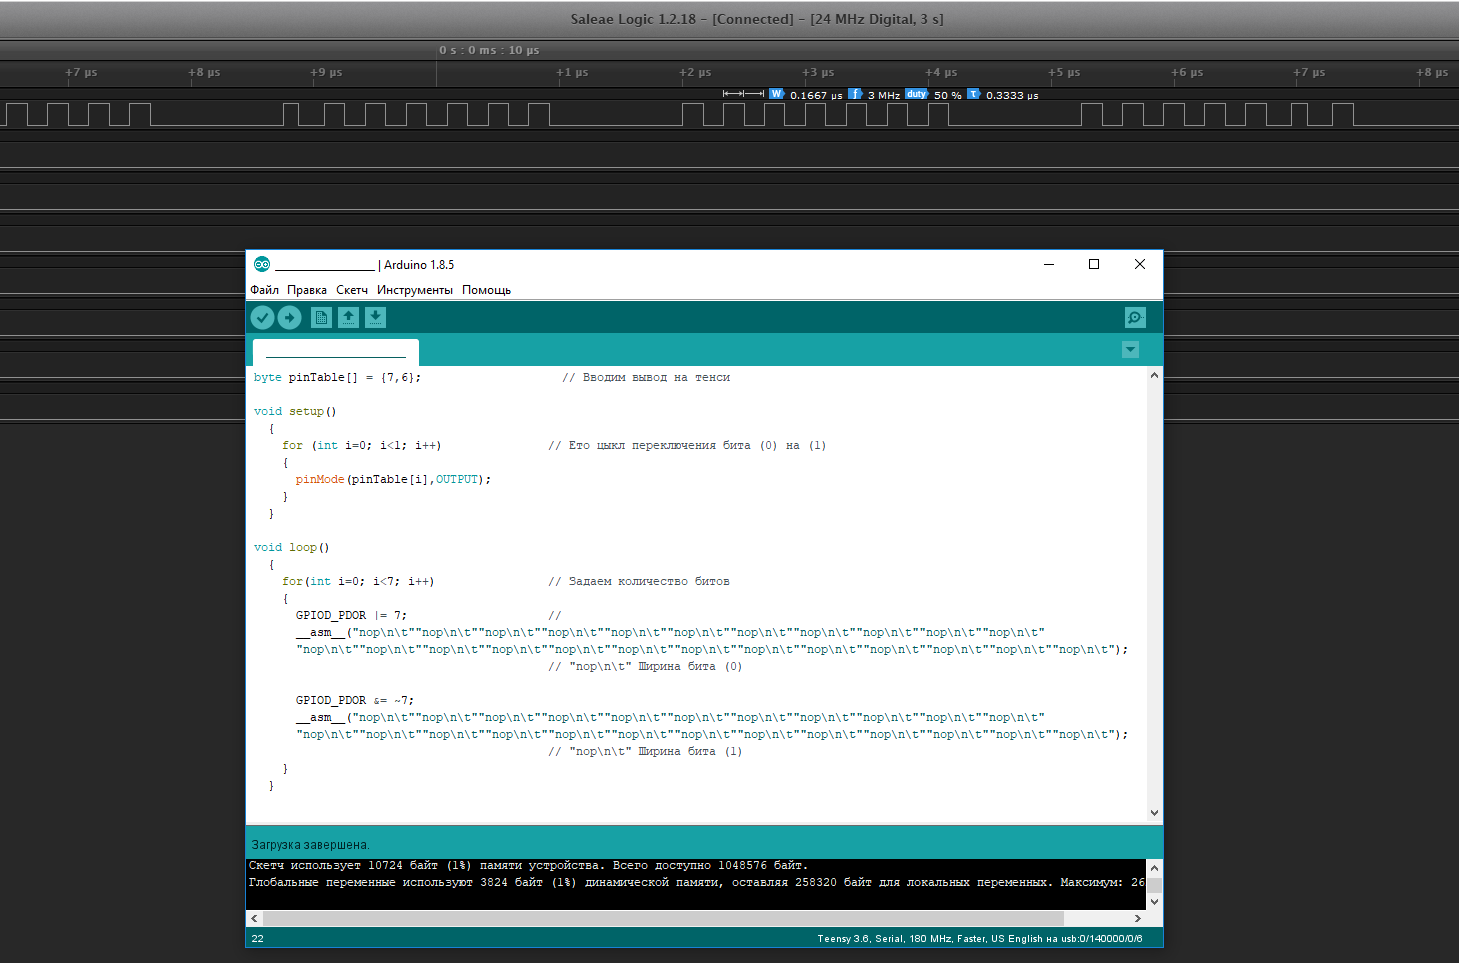Click the '+2 µs' timeline marker in Saleae
1459x963 pixels.
coord(695,72)
